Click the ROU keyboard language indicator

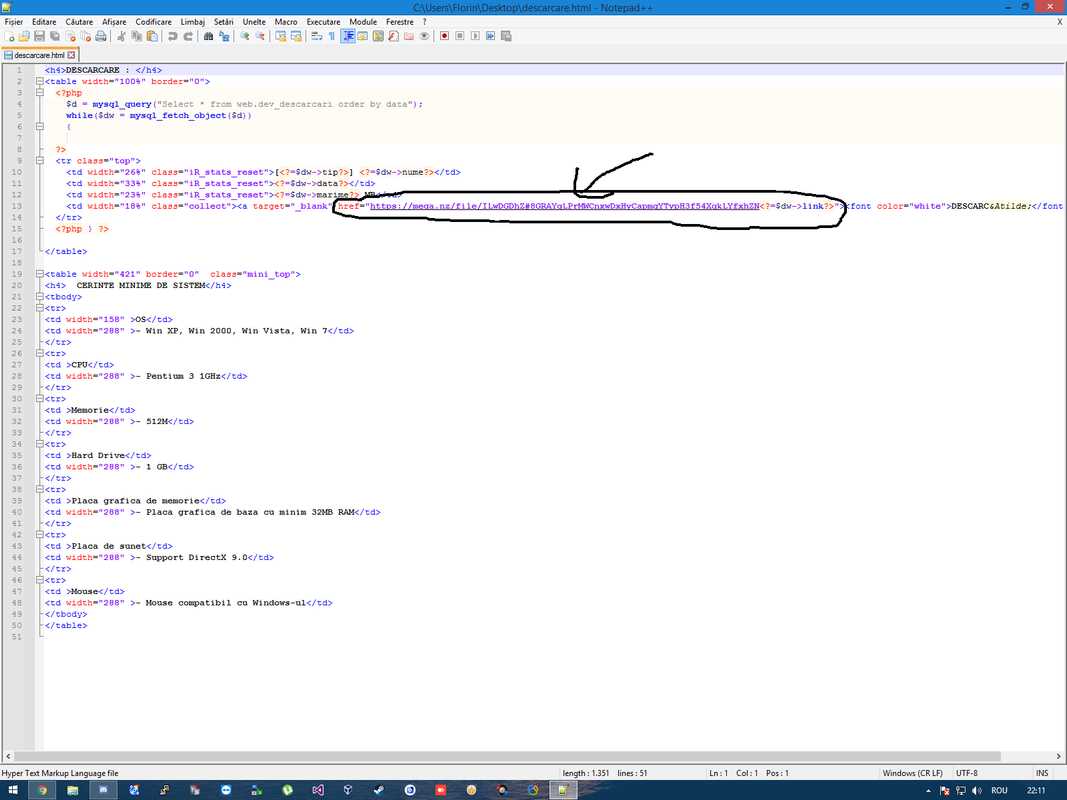999,790
